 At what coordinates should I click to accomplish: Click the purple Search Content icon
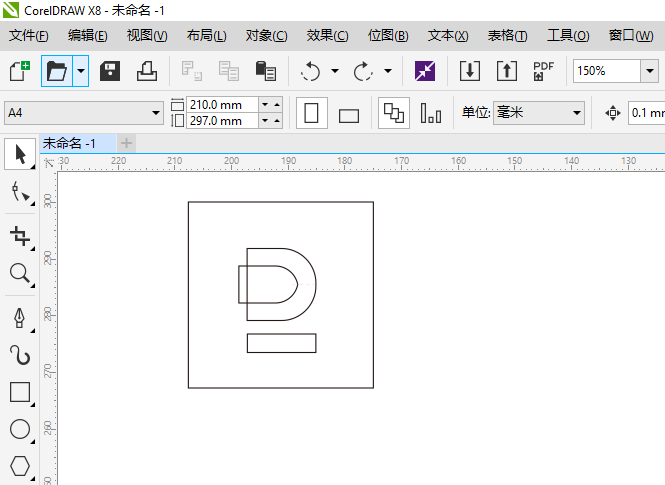[425, 71]
